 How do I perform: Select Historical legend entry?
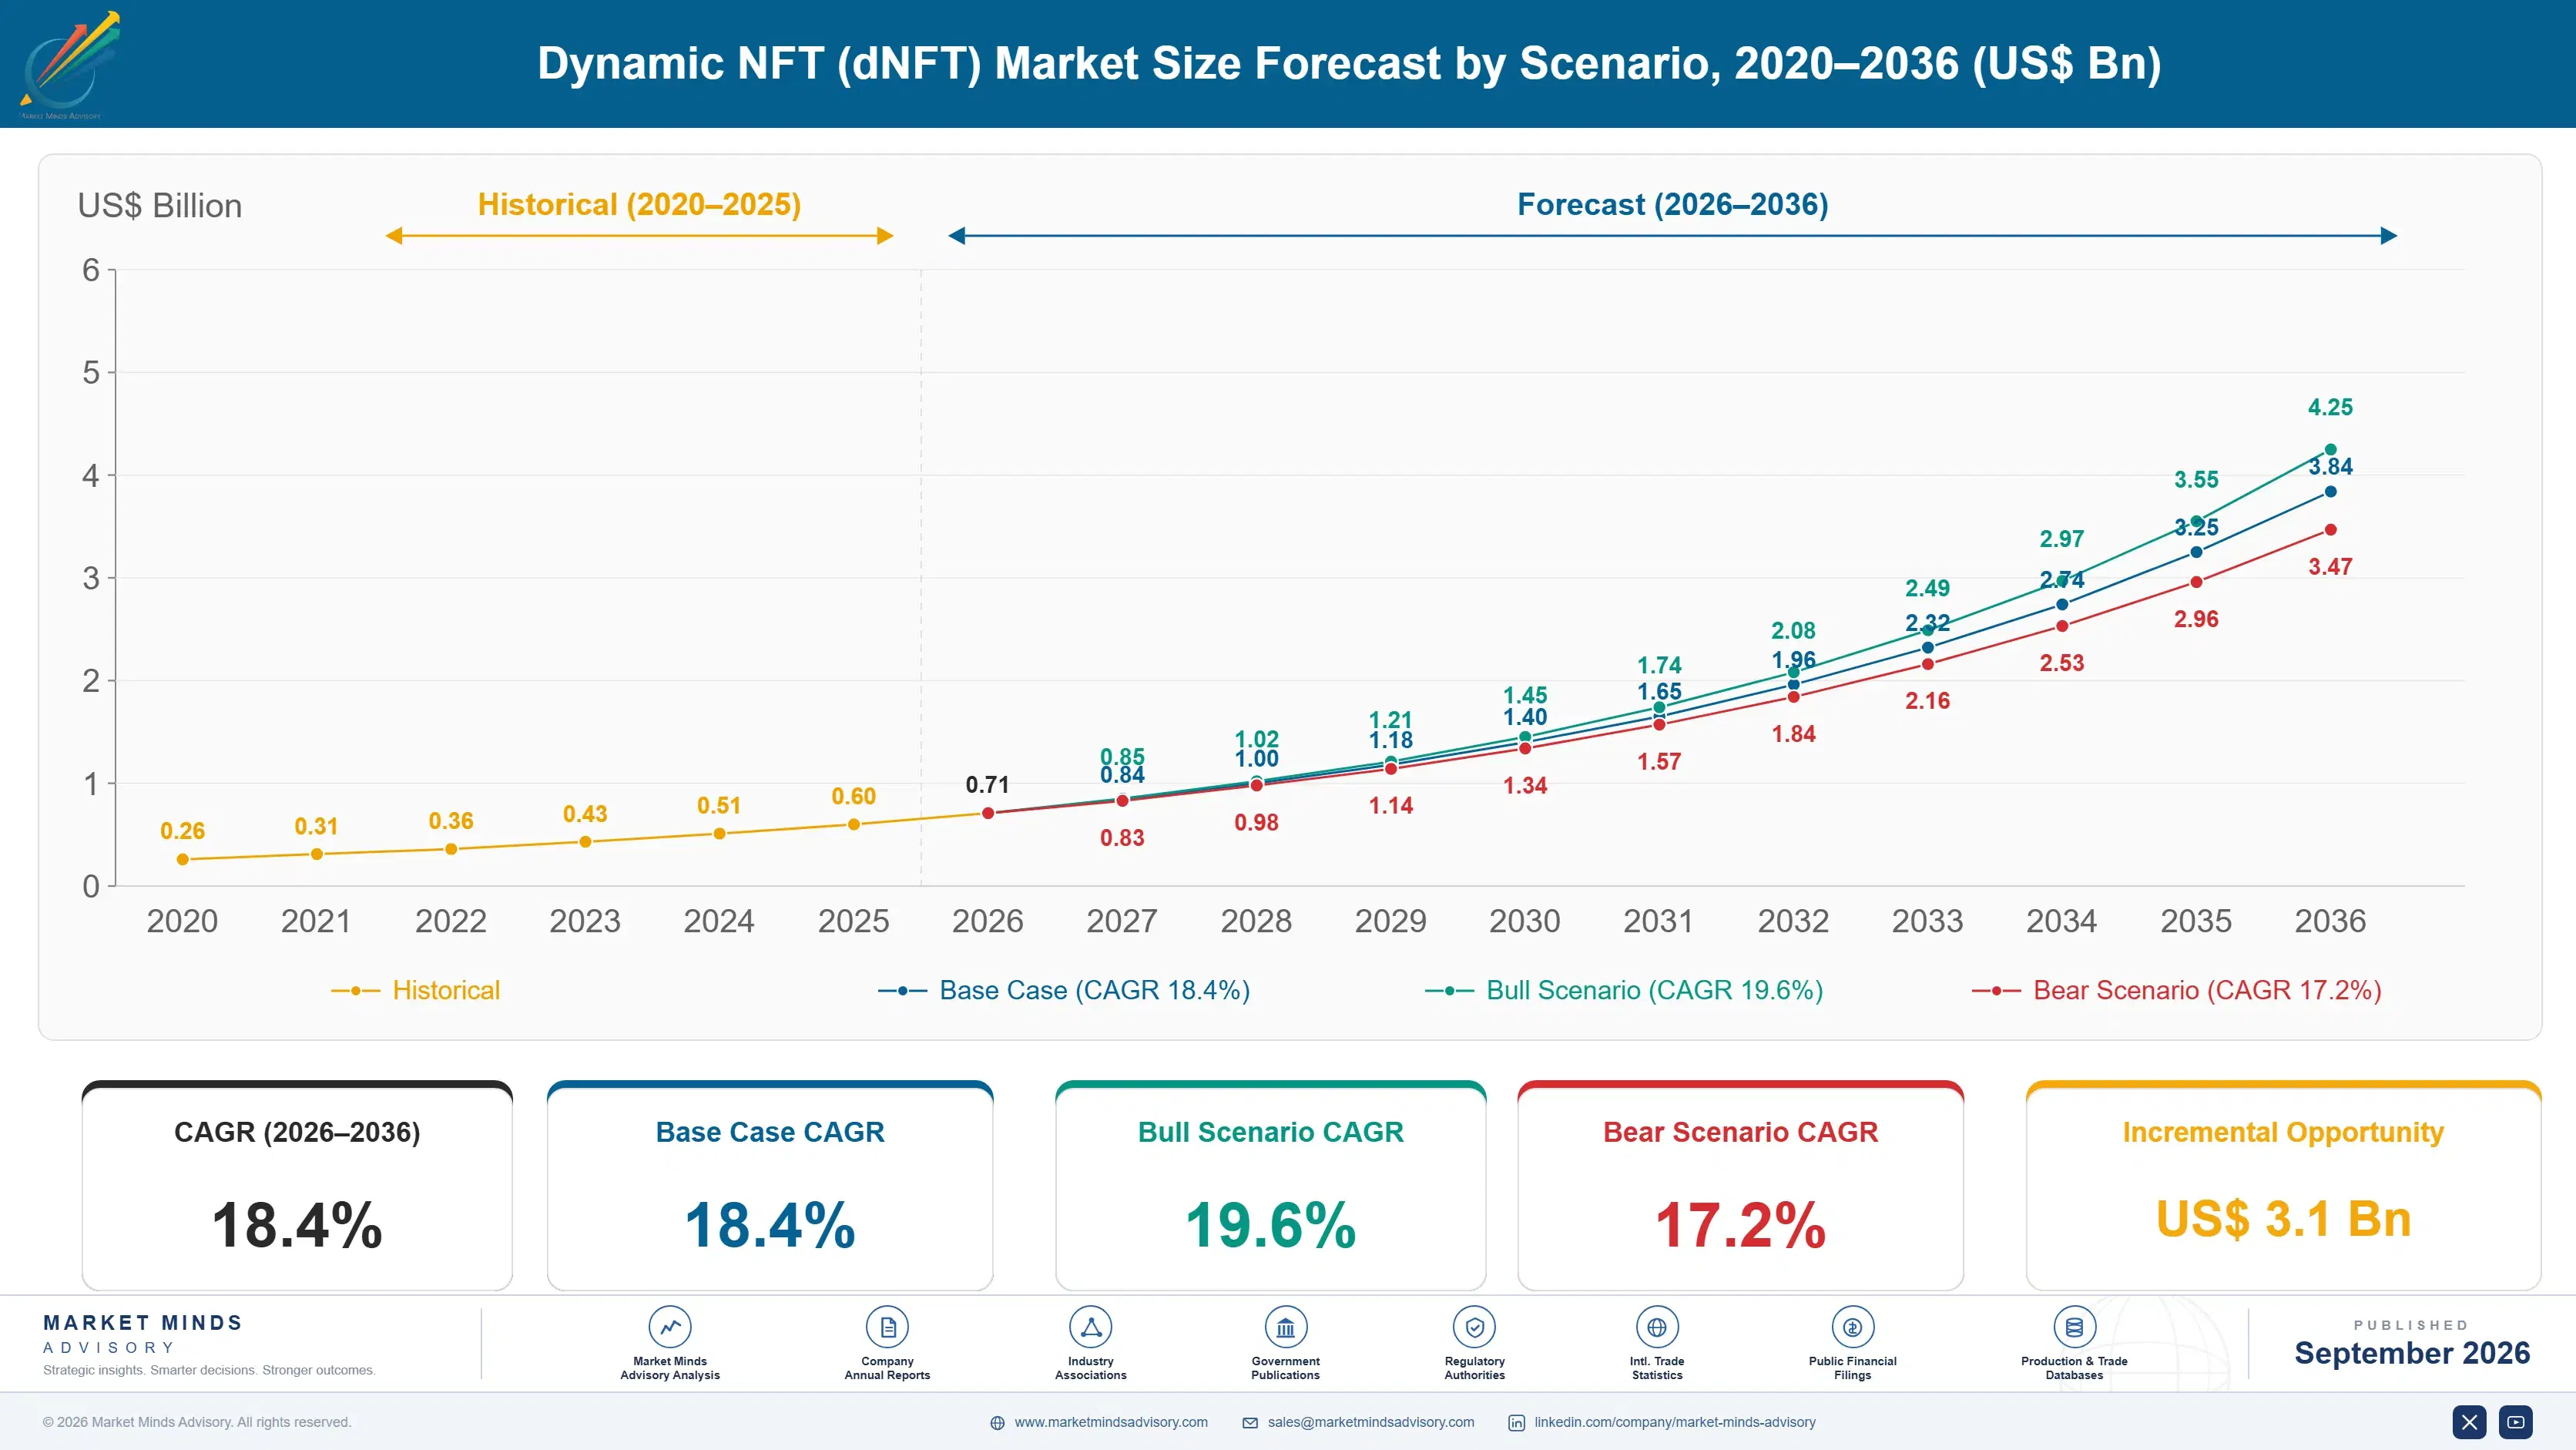tap(416, 990)
